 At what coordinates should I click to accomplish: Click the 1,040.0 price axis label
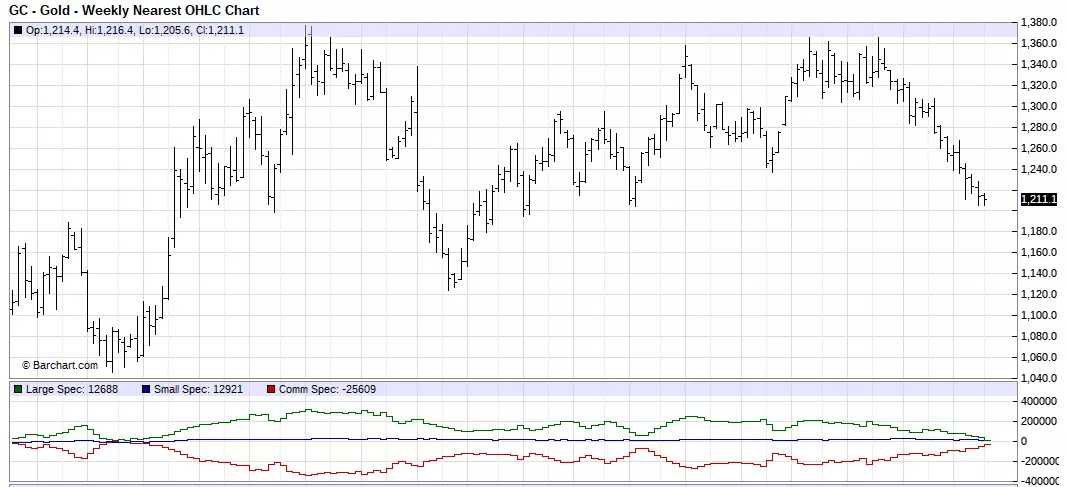pos(1039,378)
